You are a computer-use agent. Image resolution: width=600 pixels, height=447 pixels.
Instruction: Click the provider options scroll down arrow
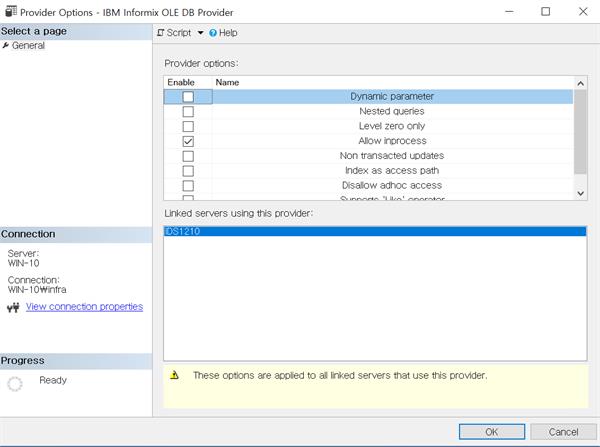[580, 193]
